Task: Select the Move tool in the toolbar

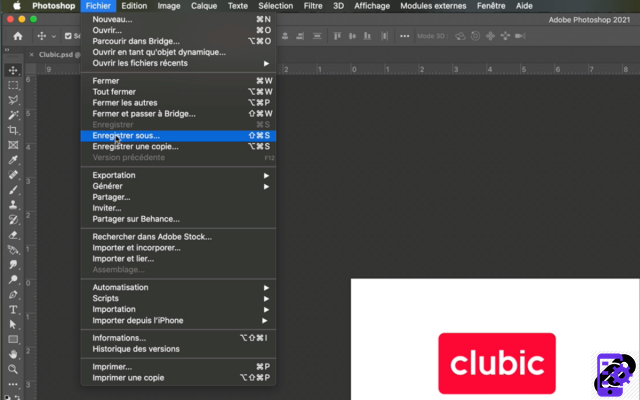Action: pos(13,70)
